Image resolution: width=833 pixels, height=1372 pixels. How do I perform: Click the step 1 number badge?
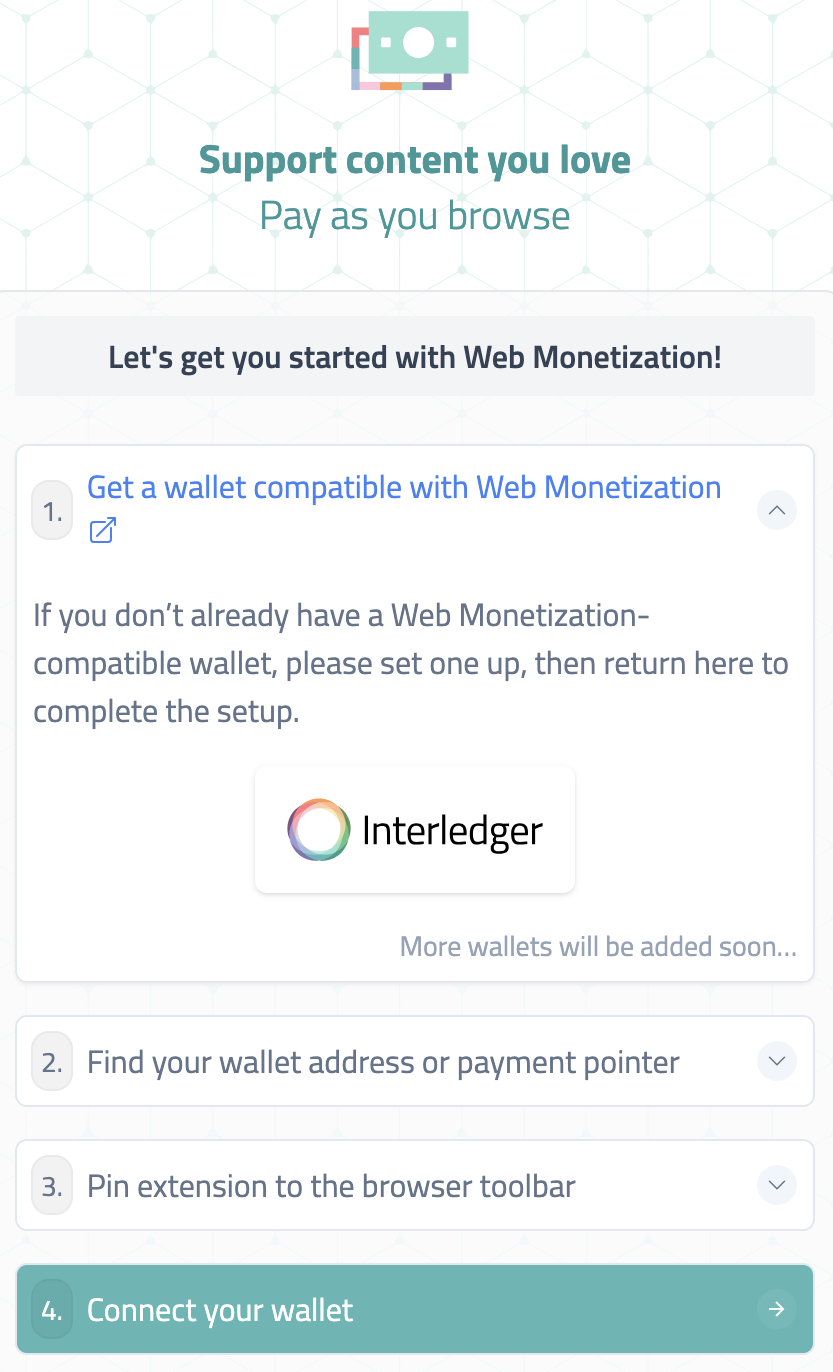click(52, 510)
